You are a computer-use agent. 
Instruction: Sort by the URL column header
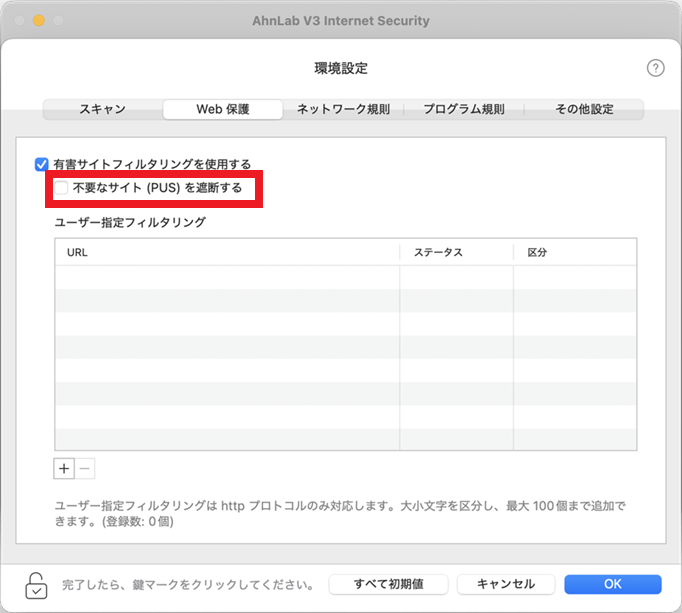coord(227,252)
